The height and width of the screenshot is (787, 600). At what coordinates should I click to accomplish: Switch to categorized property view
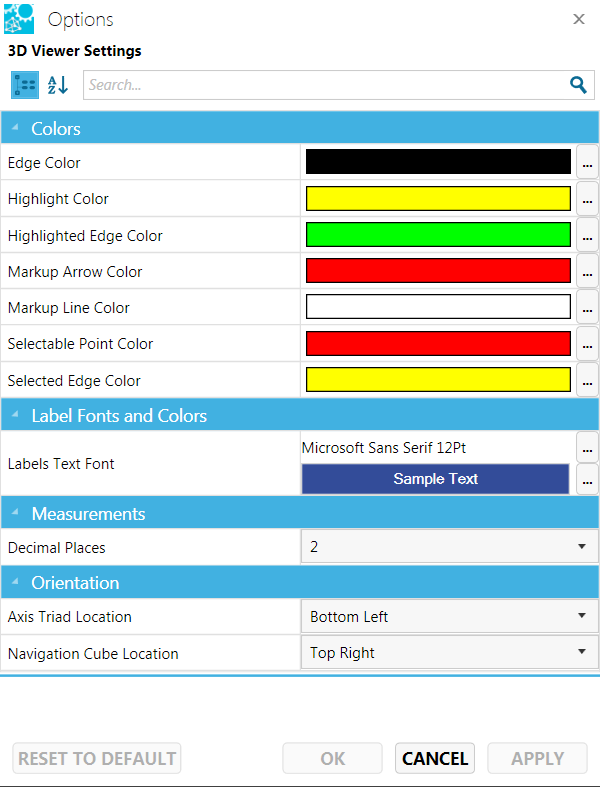click(x=25, y=85)
